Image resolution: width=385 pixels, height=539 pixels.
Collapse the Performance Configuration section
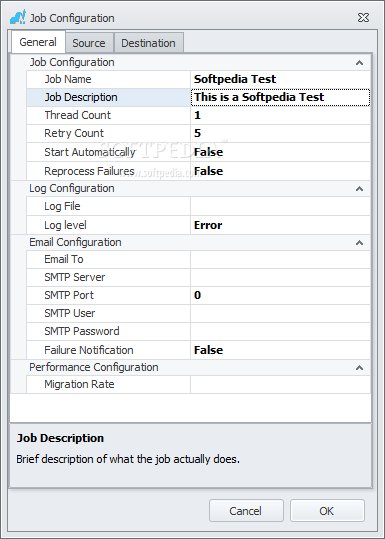coord(359,368)
